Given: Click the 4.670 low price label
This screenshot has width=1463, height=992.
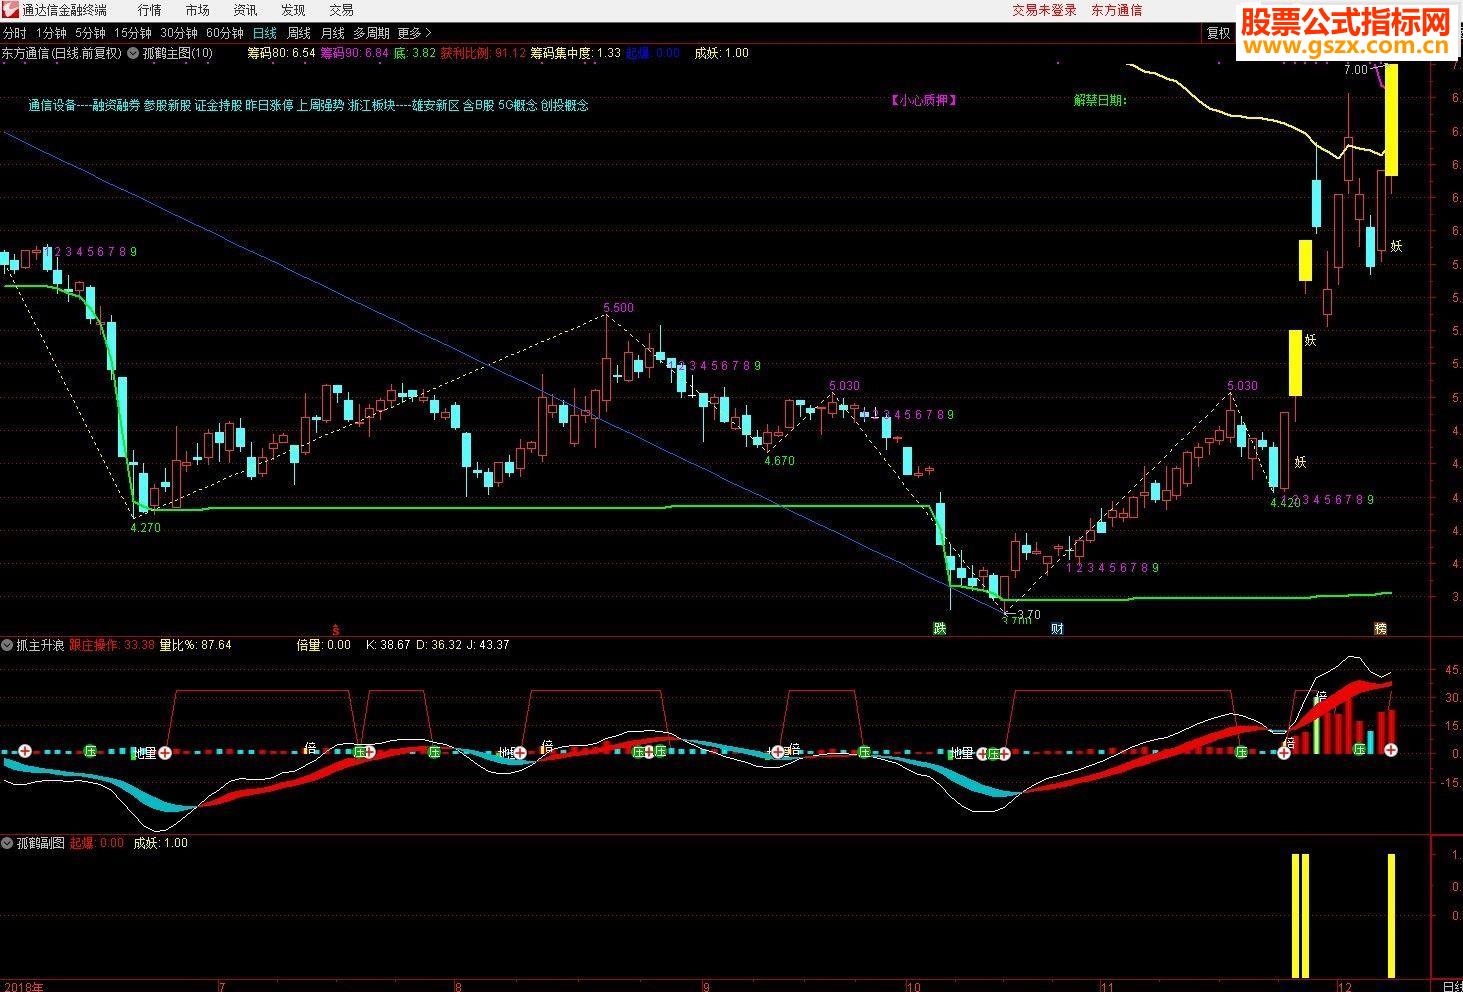Looking at the screenshot, I should pos(779,461).
